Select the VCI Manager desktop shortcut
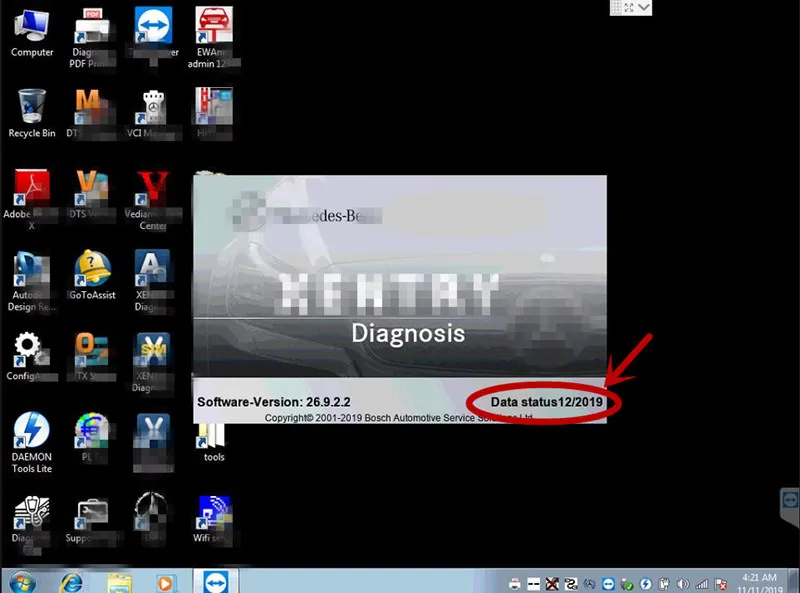This screenshot has height=593, width=800. tap(153, 113)
